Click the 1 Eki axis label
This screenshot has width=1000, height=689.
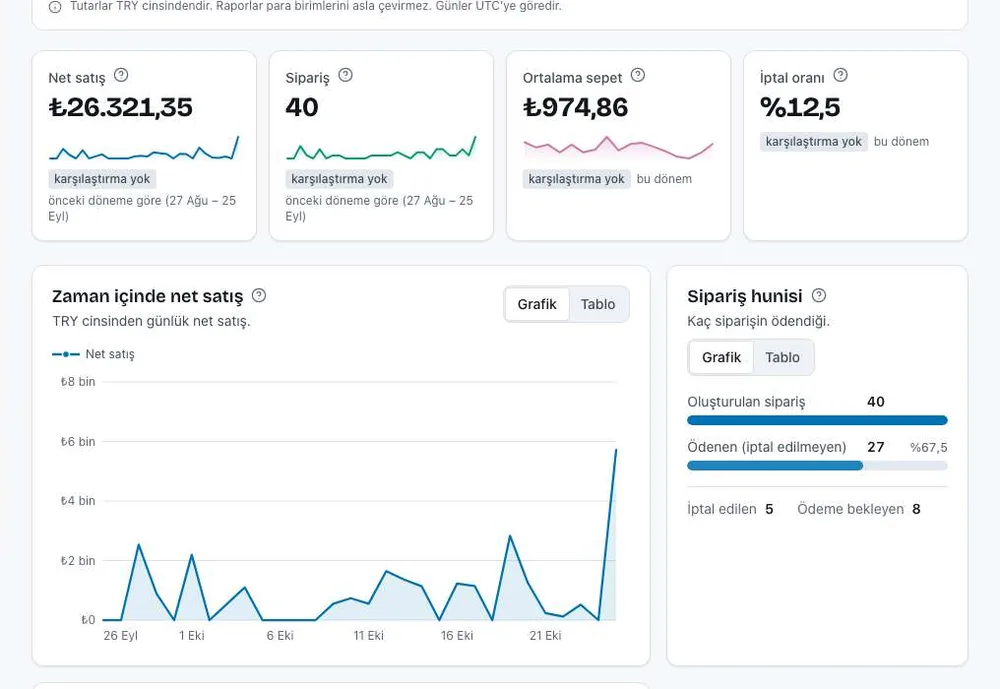[191, 635]
